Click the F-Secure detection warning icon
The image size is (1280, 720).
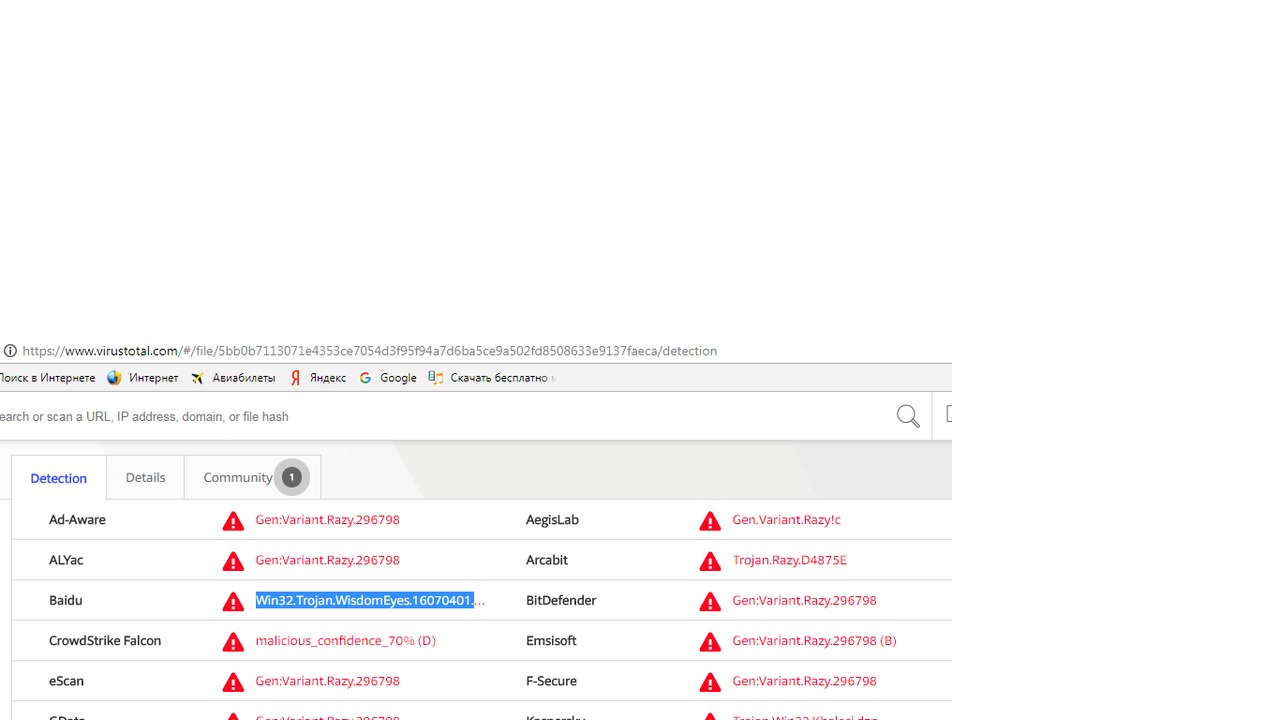[710, 682]
